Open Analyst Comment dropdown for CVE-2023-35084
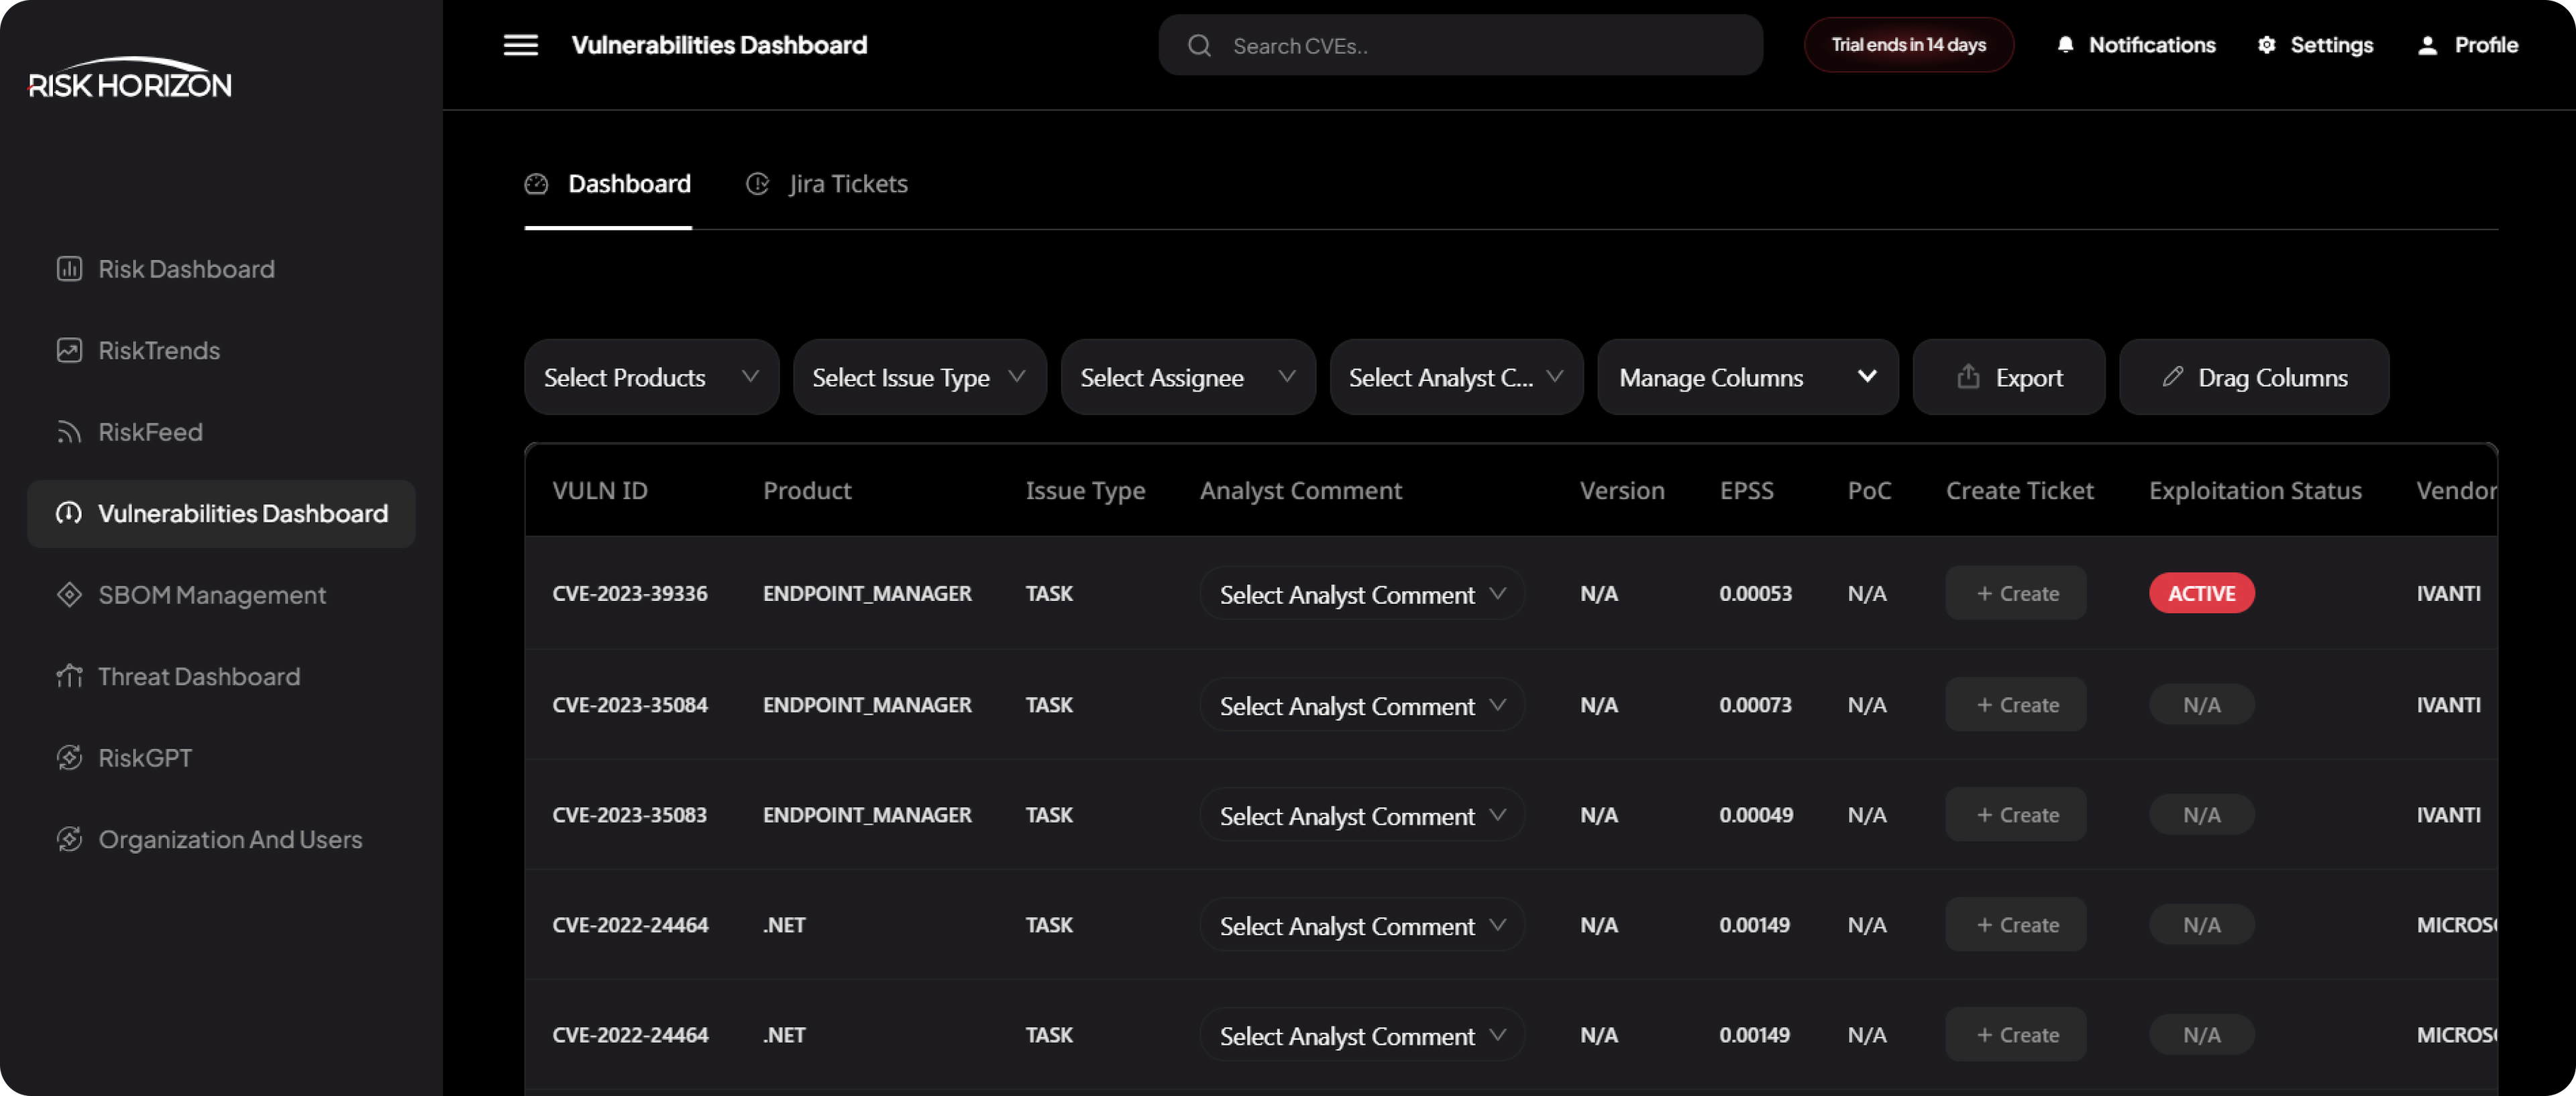Image resolution: width=2576 pixels, height=1096 pixels. point(1362,705)
